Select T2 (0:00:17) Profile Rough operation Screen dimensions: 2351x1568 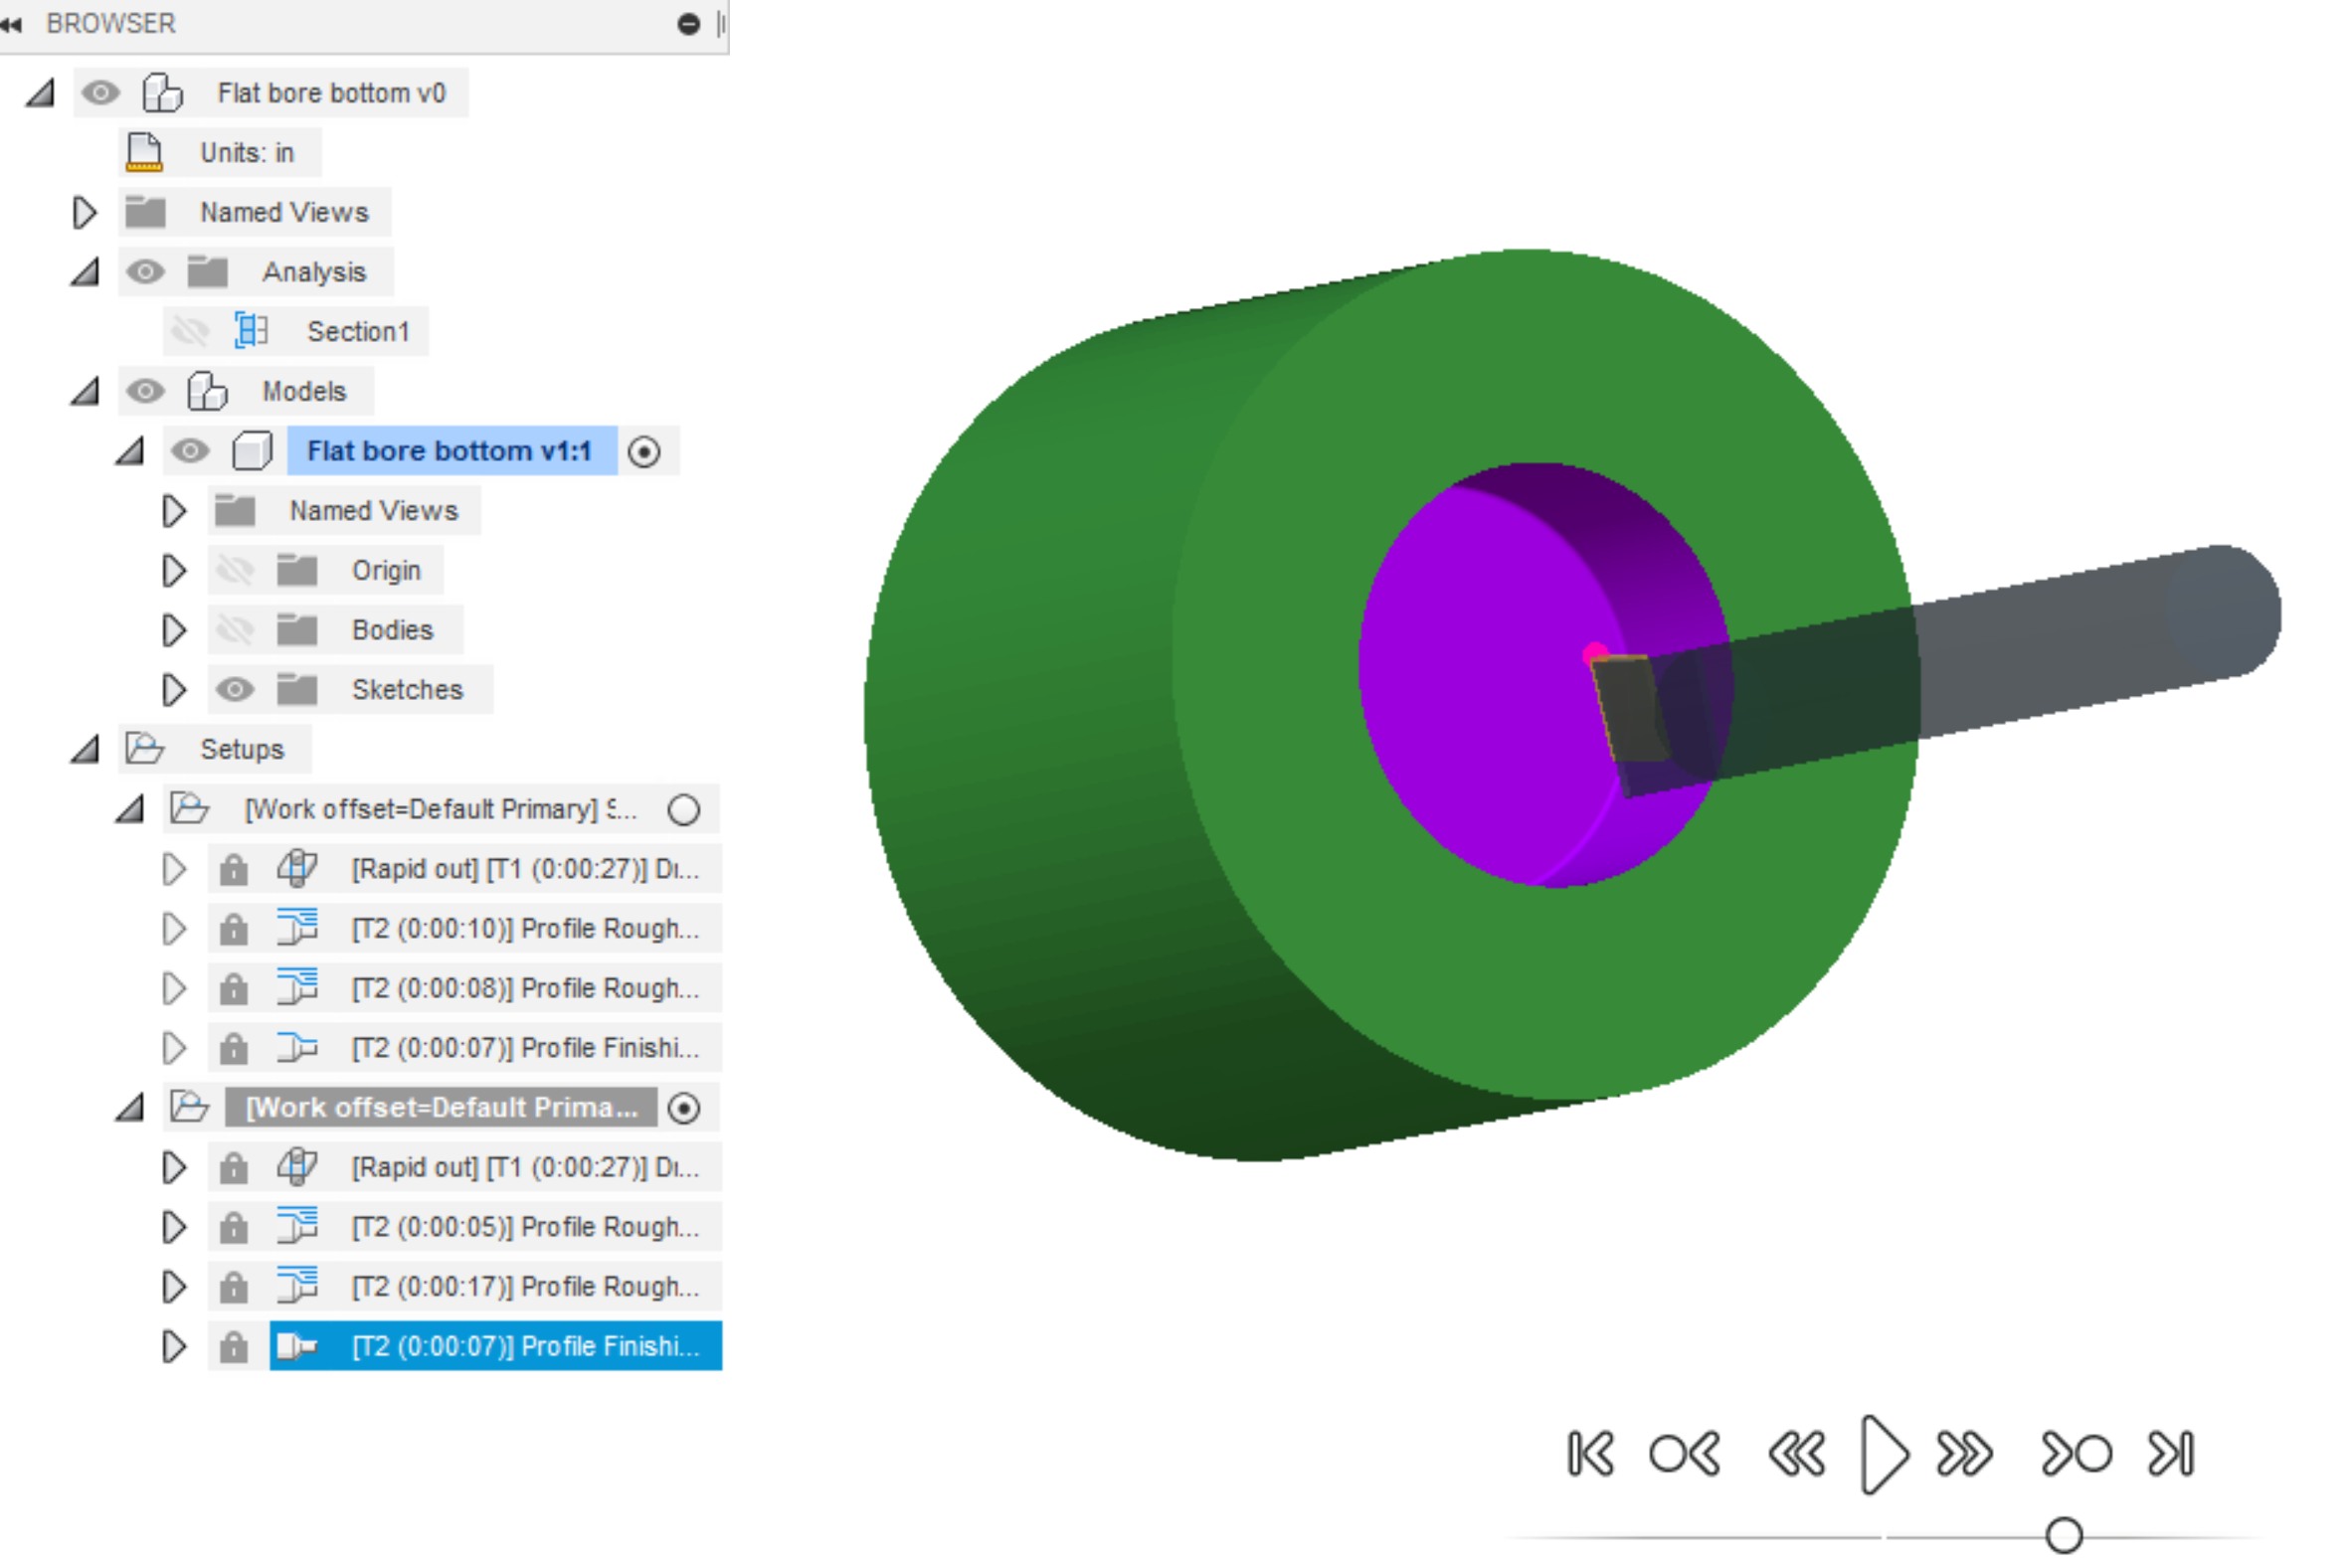tap(525, 1286)
